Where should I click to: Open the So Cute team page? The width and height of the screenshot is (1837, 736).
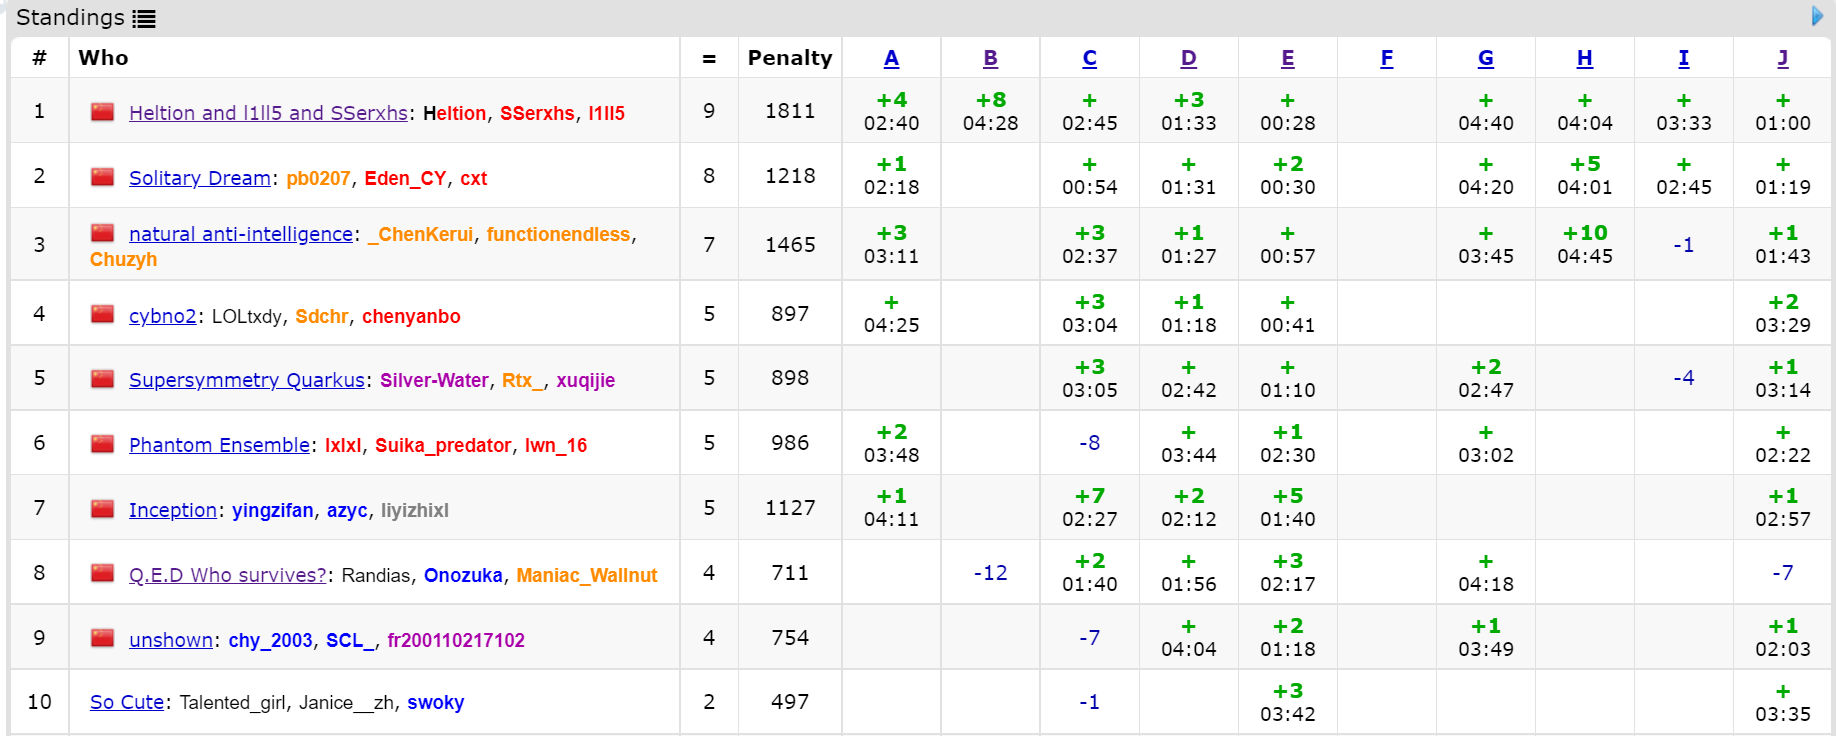point(126,702)
